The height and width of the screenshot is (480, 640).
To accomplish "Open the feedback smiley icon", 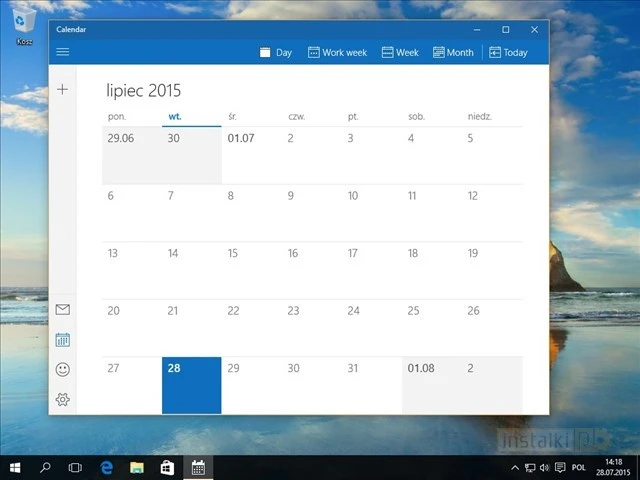I will 63,370.
